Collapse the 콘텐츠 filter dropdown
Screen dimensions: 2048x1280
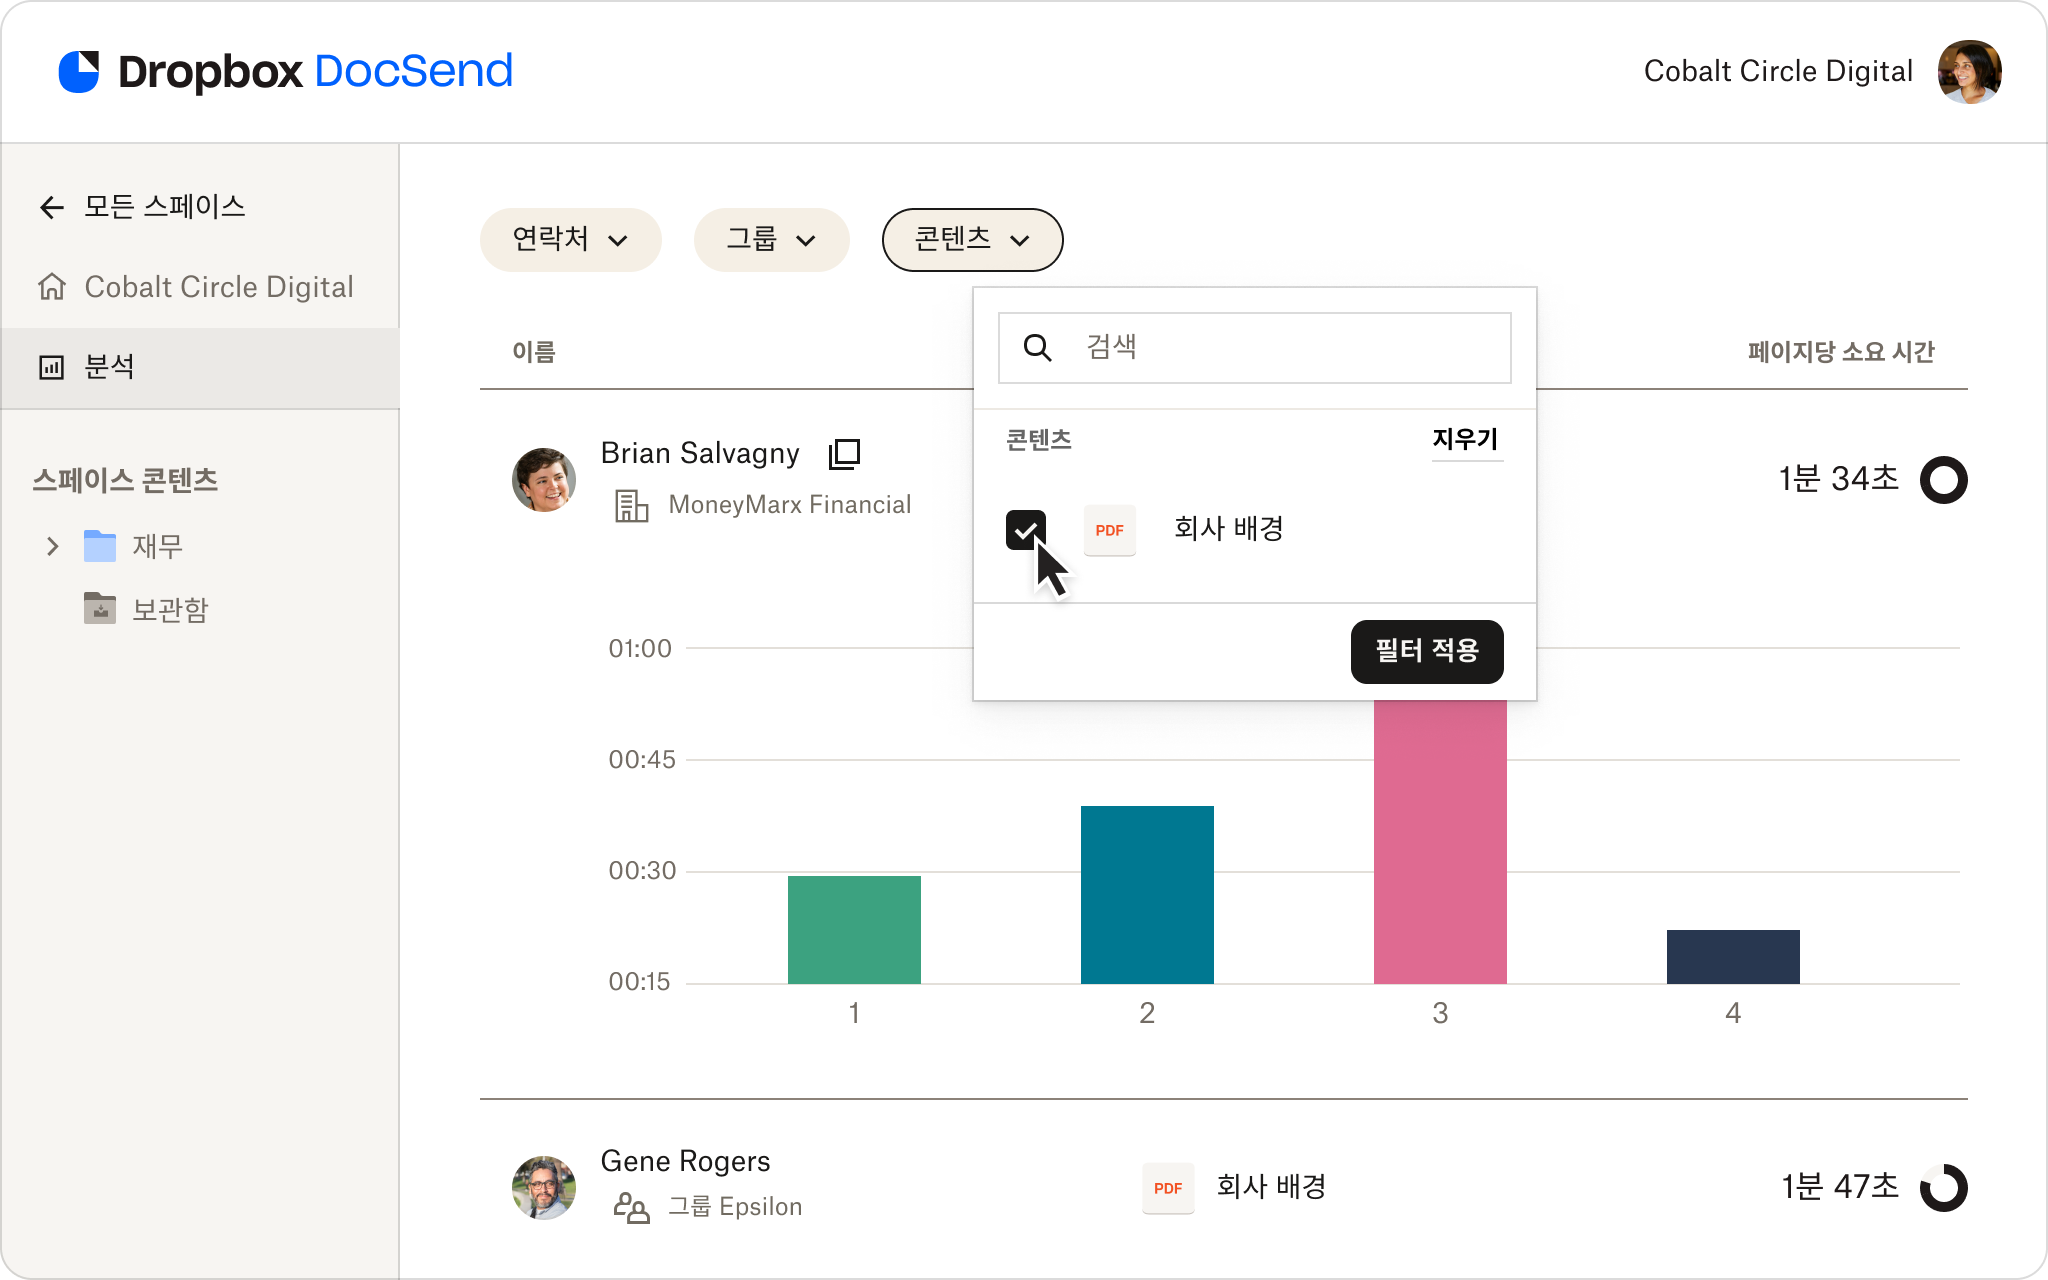pos(972,240)
